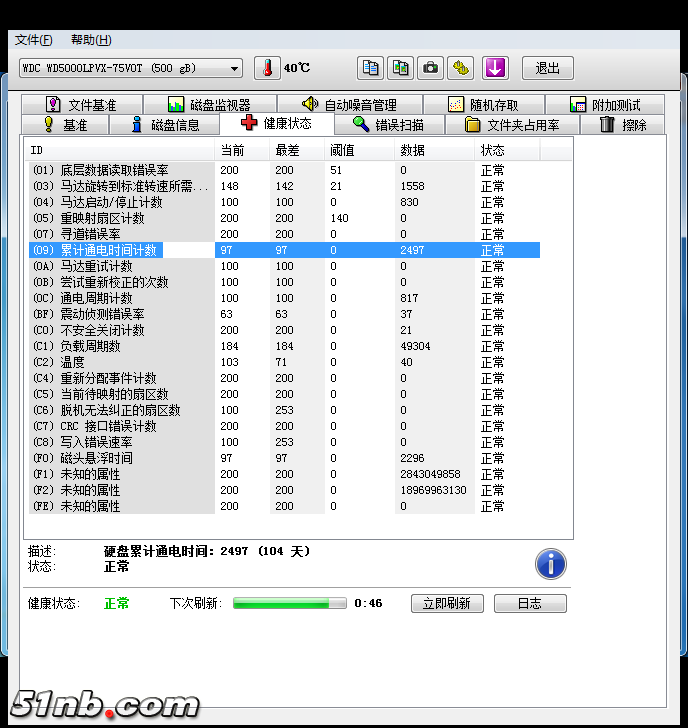Open the 文件(F) menu

pos(33,40)
